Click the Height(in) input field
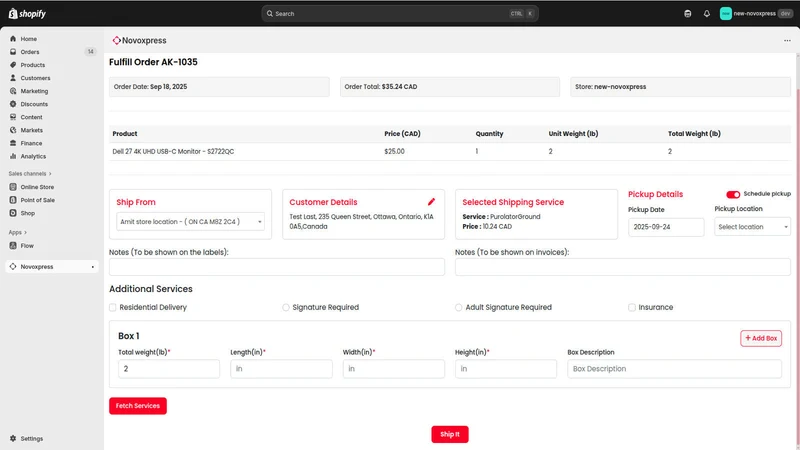Image resolution: width=800 pixels, height=450 pixels. point(506,368)
